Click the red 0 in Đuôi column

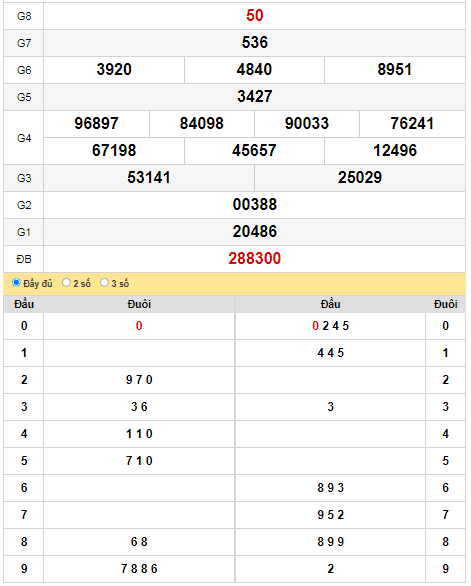pyautogui.click(x=139, y=326)
